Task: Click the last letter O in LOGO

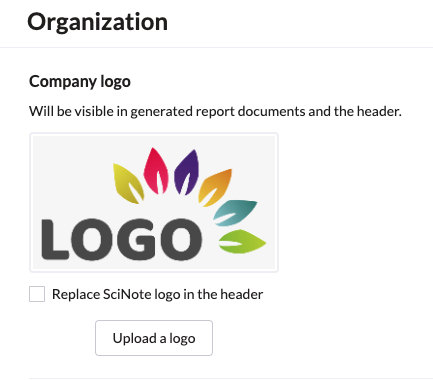Action: pyautogui.click(x=180, y=239)
